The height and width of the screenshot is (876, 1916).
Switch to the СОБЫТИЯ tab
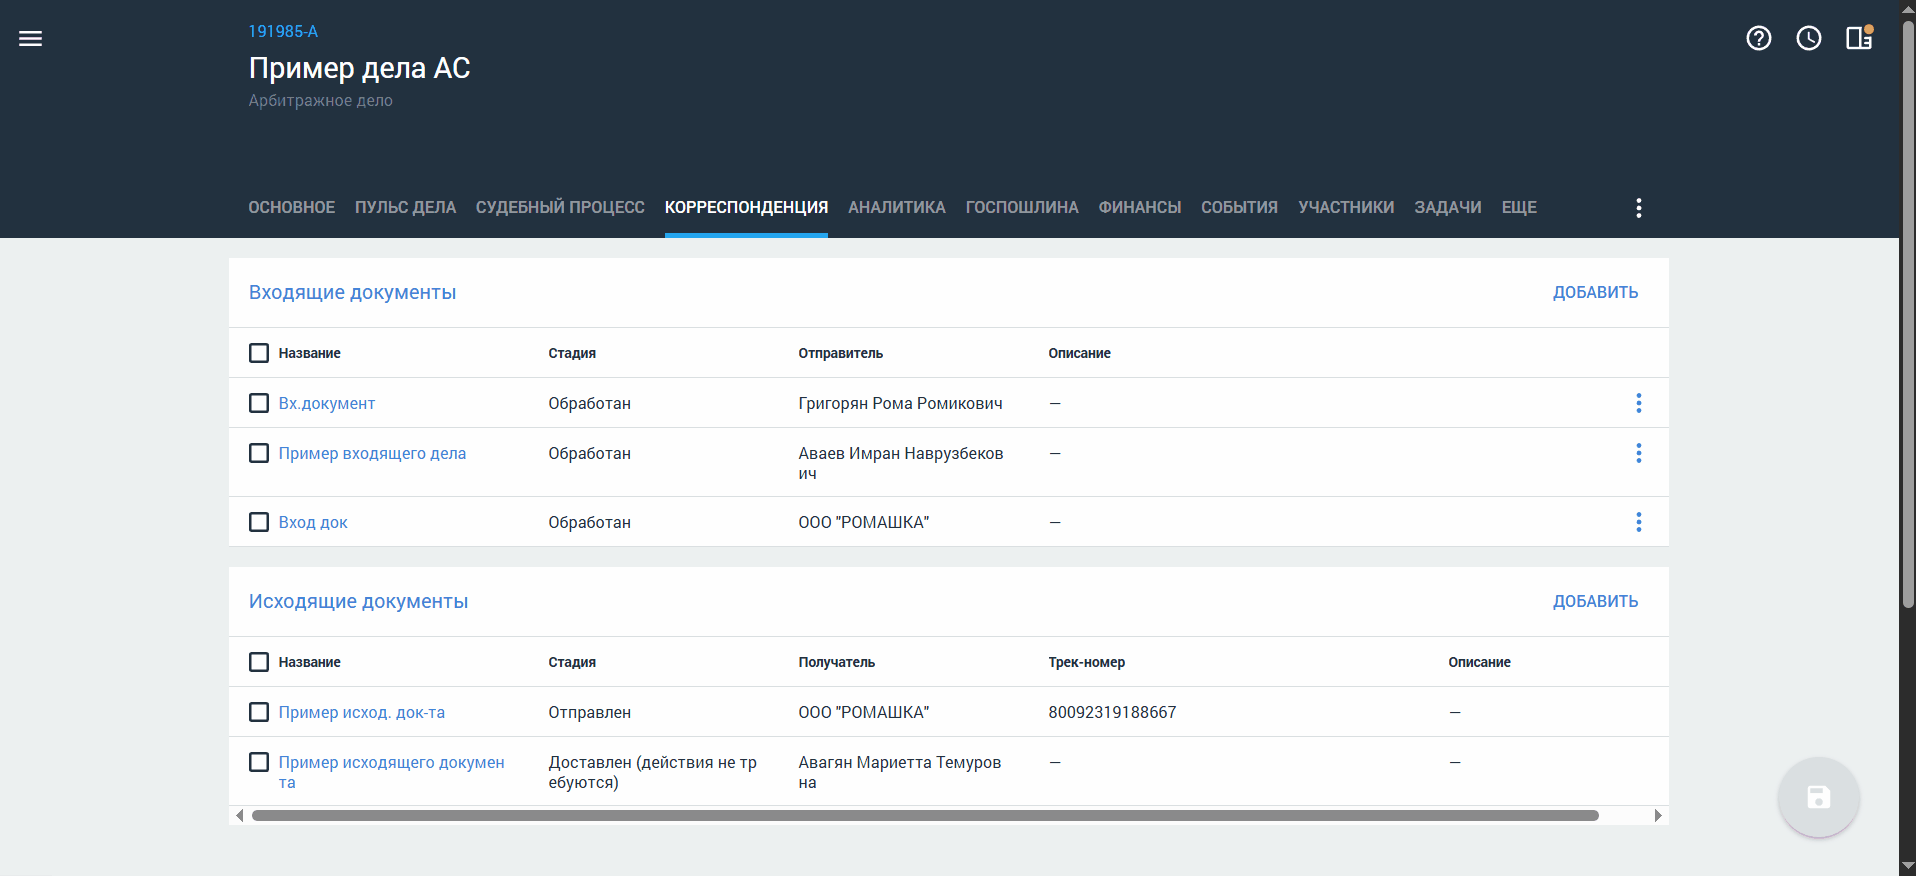[x=1239, y=207]
